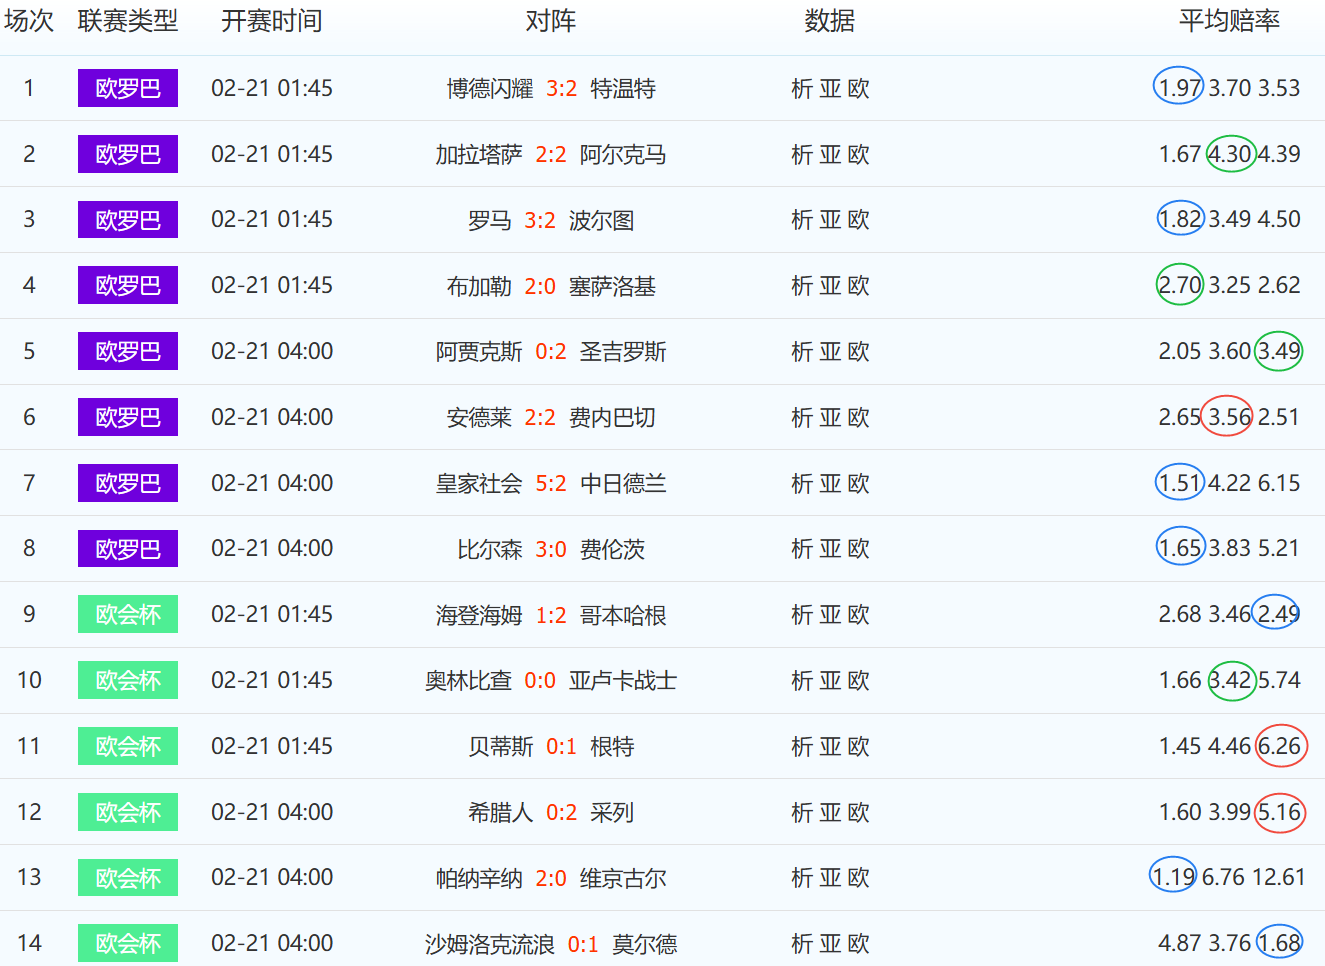Open 比尔森 team link
This screenshot has width=1325, height=966.
click(x=490, y=550)
